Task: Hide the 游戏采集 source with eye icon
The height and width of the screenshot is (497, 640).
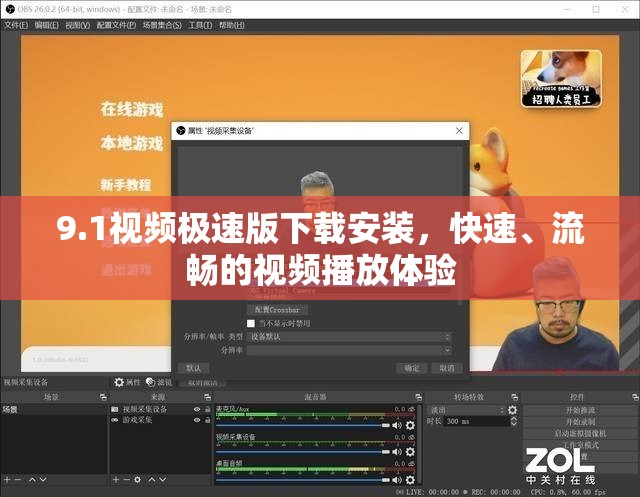Action: tap(197, 420)
